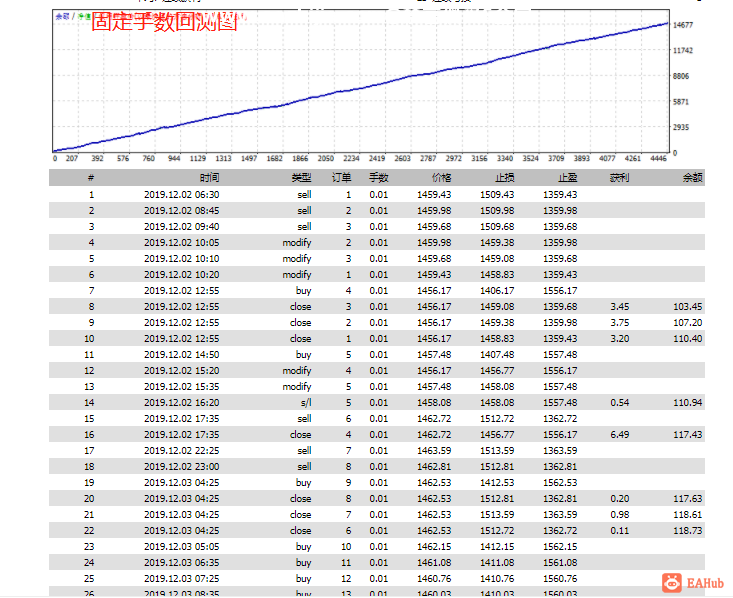The height and width of the screenshot is (598, 733).
Task: Click the 类型 column header
Action: (x=301, y=178)
